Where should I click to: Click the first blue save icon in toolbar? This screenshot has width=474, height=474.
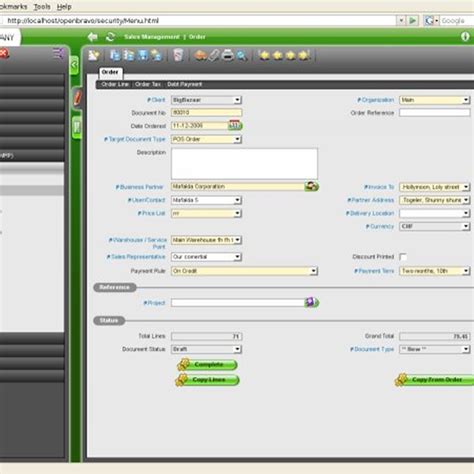[115, 55]
